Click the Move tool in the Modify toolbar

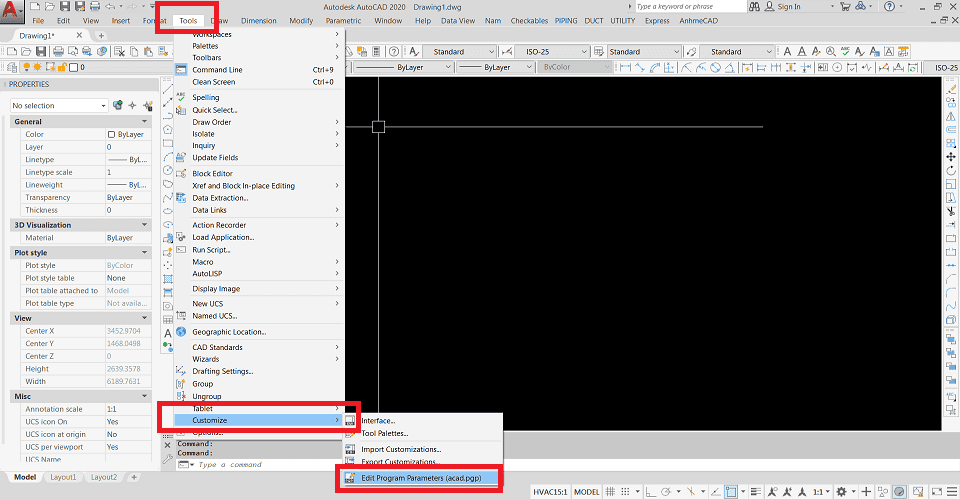[x=951, y=157]
